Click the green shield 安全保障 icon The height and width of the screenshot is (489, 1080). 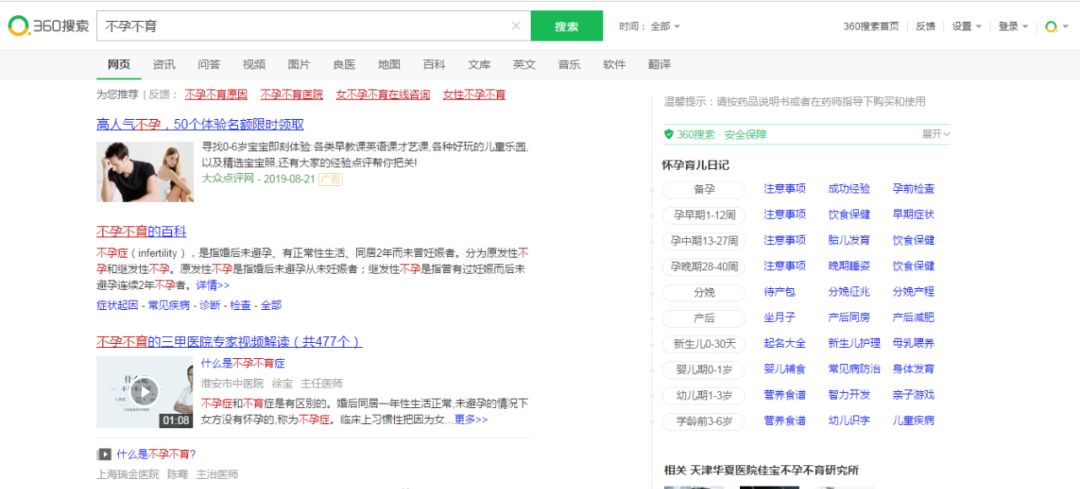[668, 134]
